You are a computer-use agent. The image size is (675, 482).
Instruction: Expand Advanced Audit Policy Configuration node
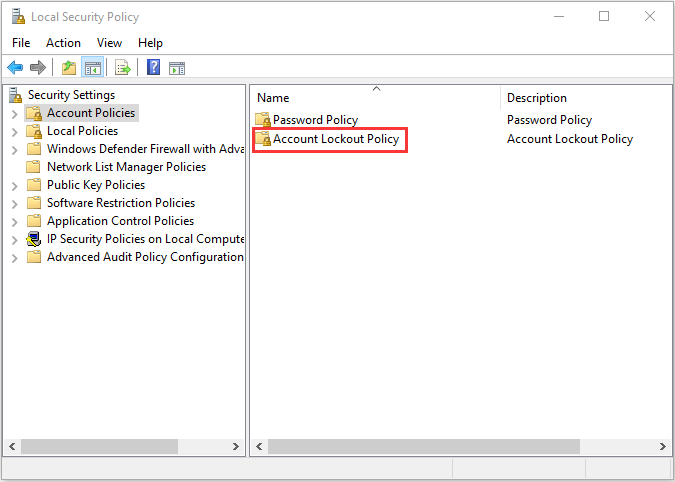coord(15,258)
